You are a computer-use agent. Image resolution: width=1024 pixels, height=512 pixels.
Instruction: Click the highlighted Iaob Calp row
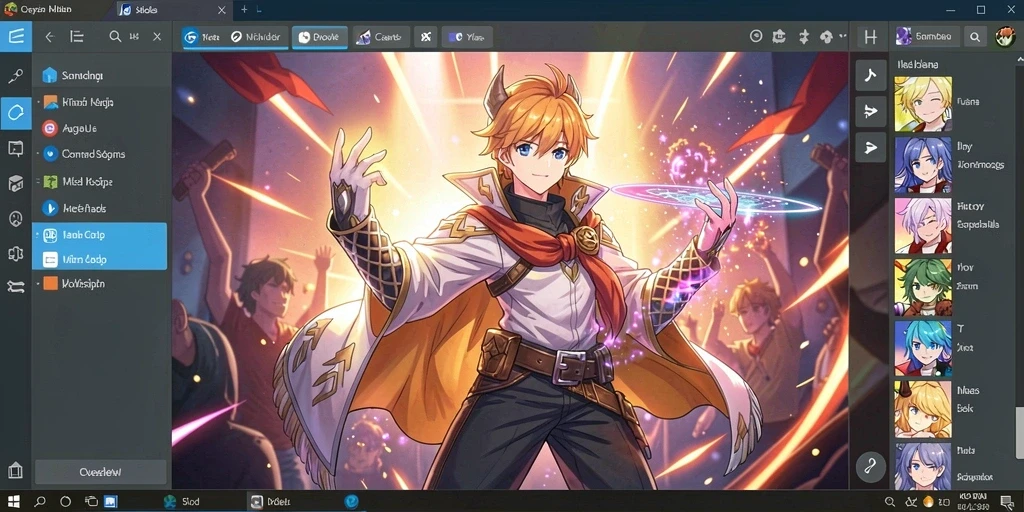coord(99,235)
